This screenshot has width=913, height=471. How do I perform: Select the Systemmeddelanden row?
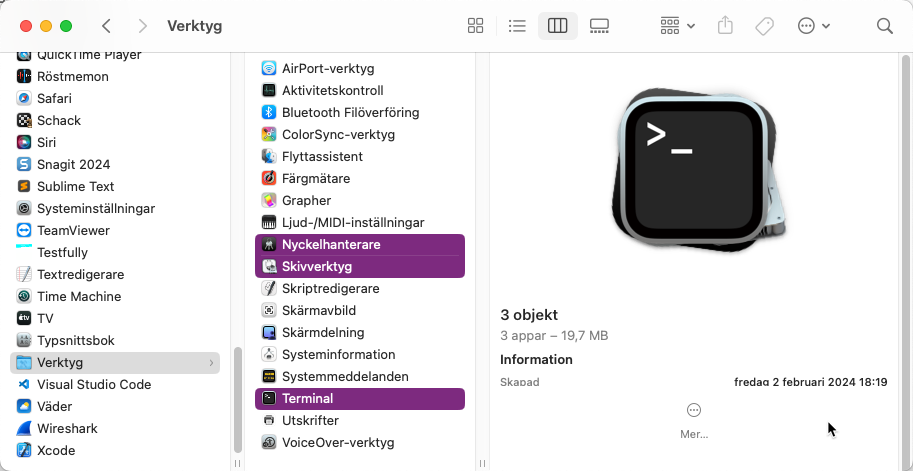(x=360, y=377)
